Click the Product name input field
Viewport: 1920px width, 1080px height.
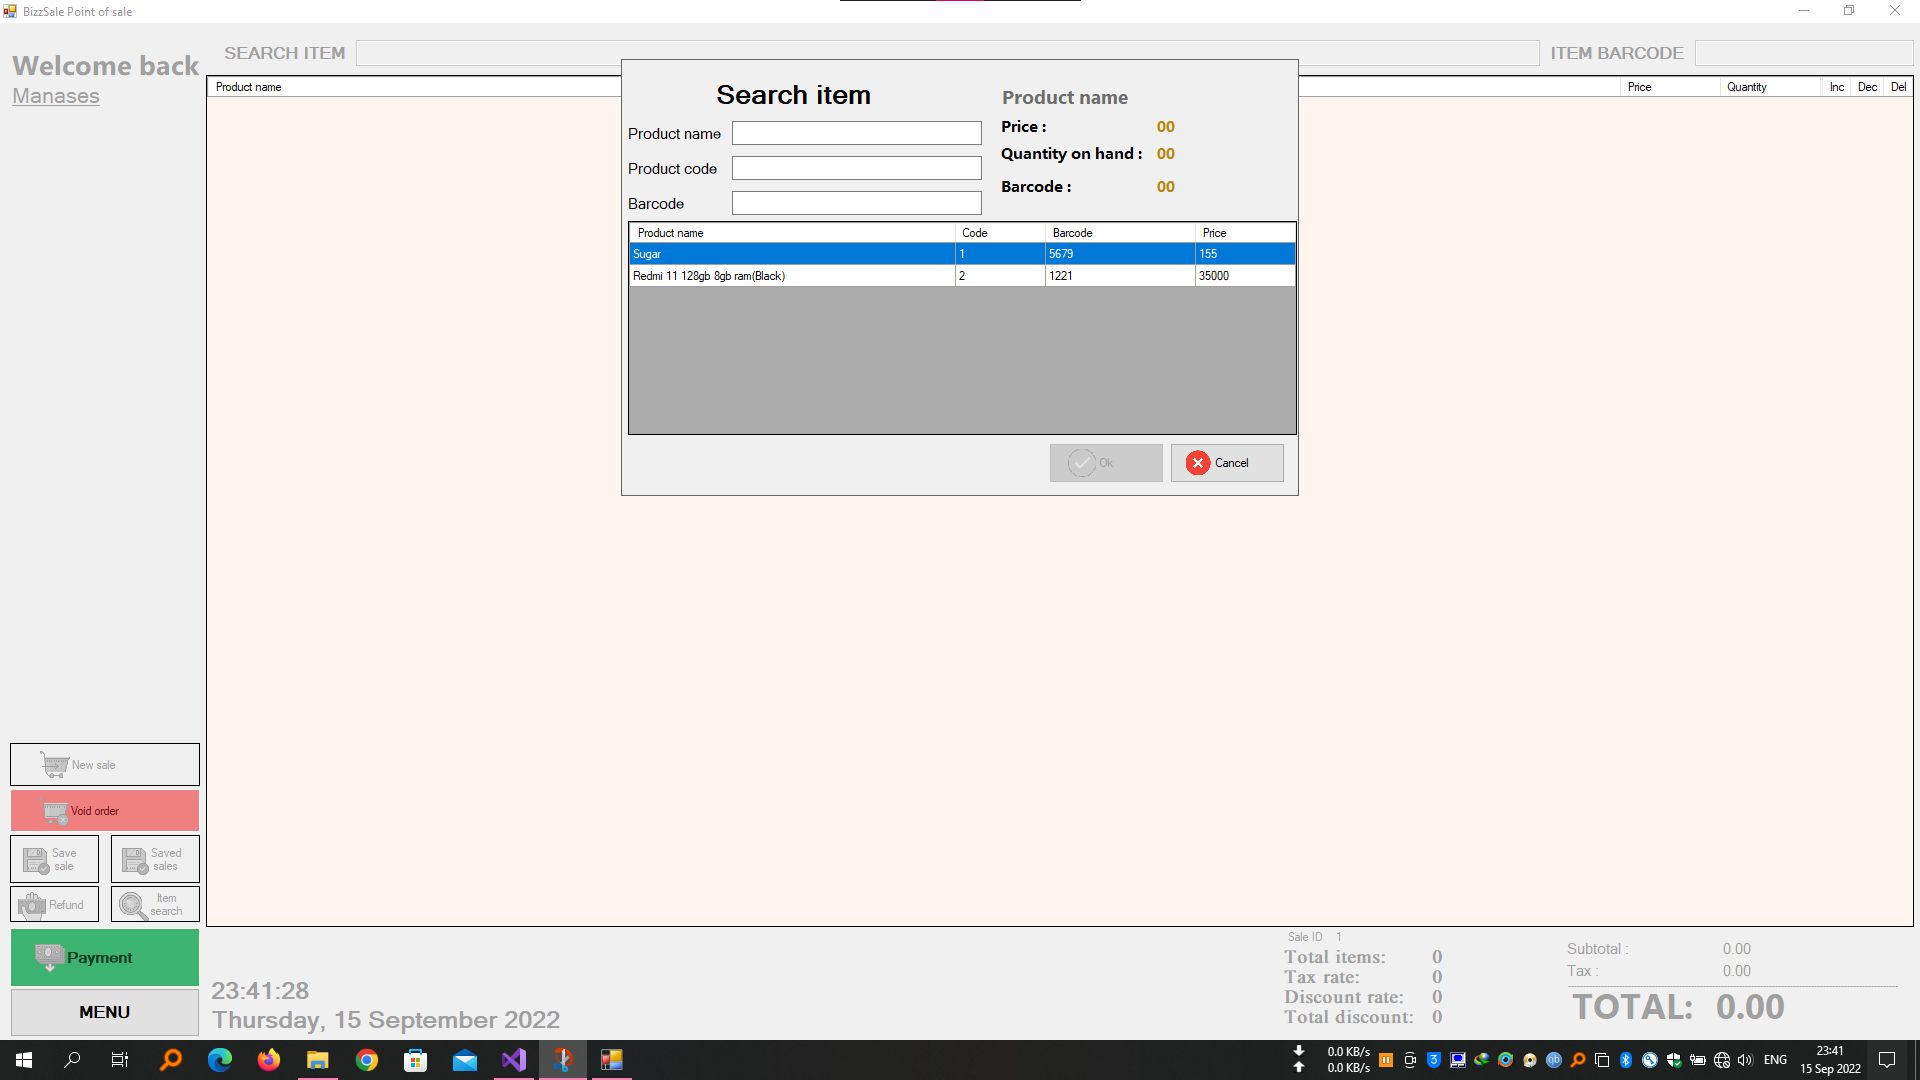click(856, 133)
